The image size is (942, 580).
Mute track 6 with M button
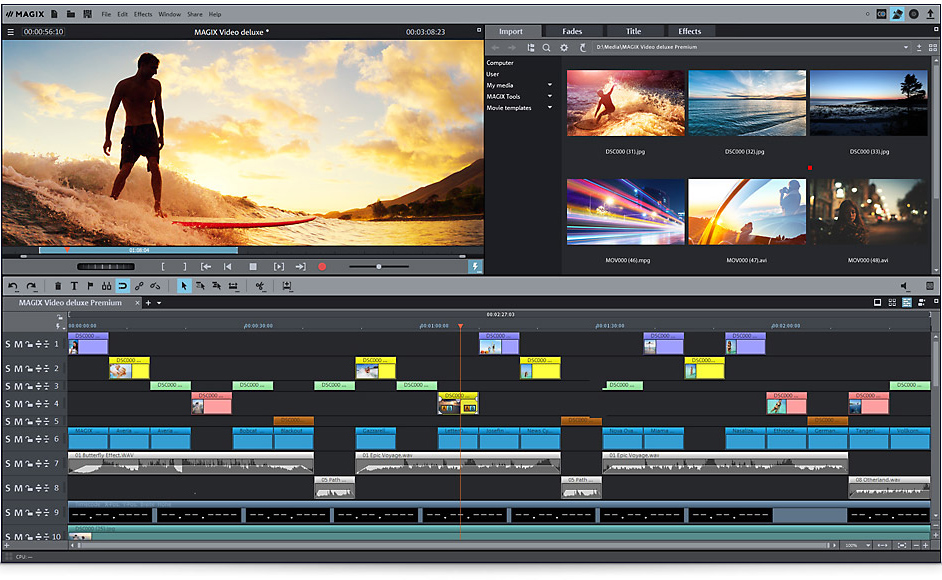point(18,439)
